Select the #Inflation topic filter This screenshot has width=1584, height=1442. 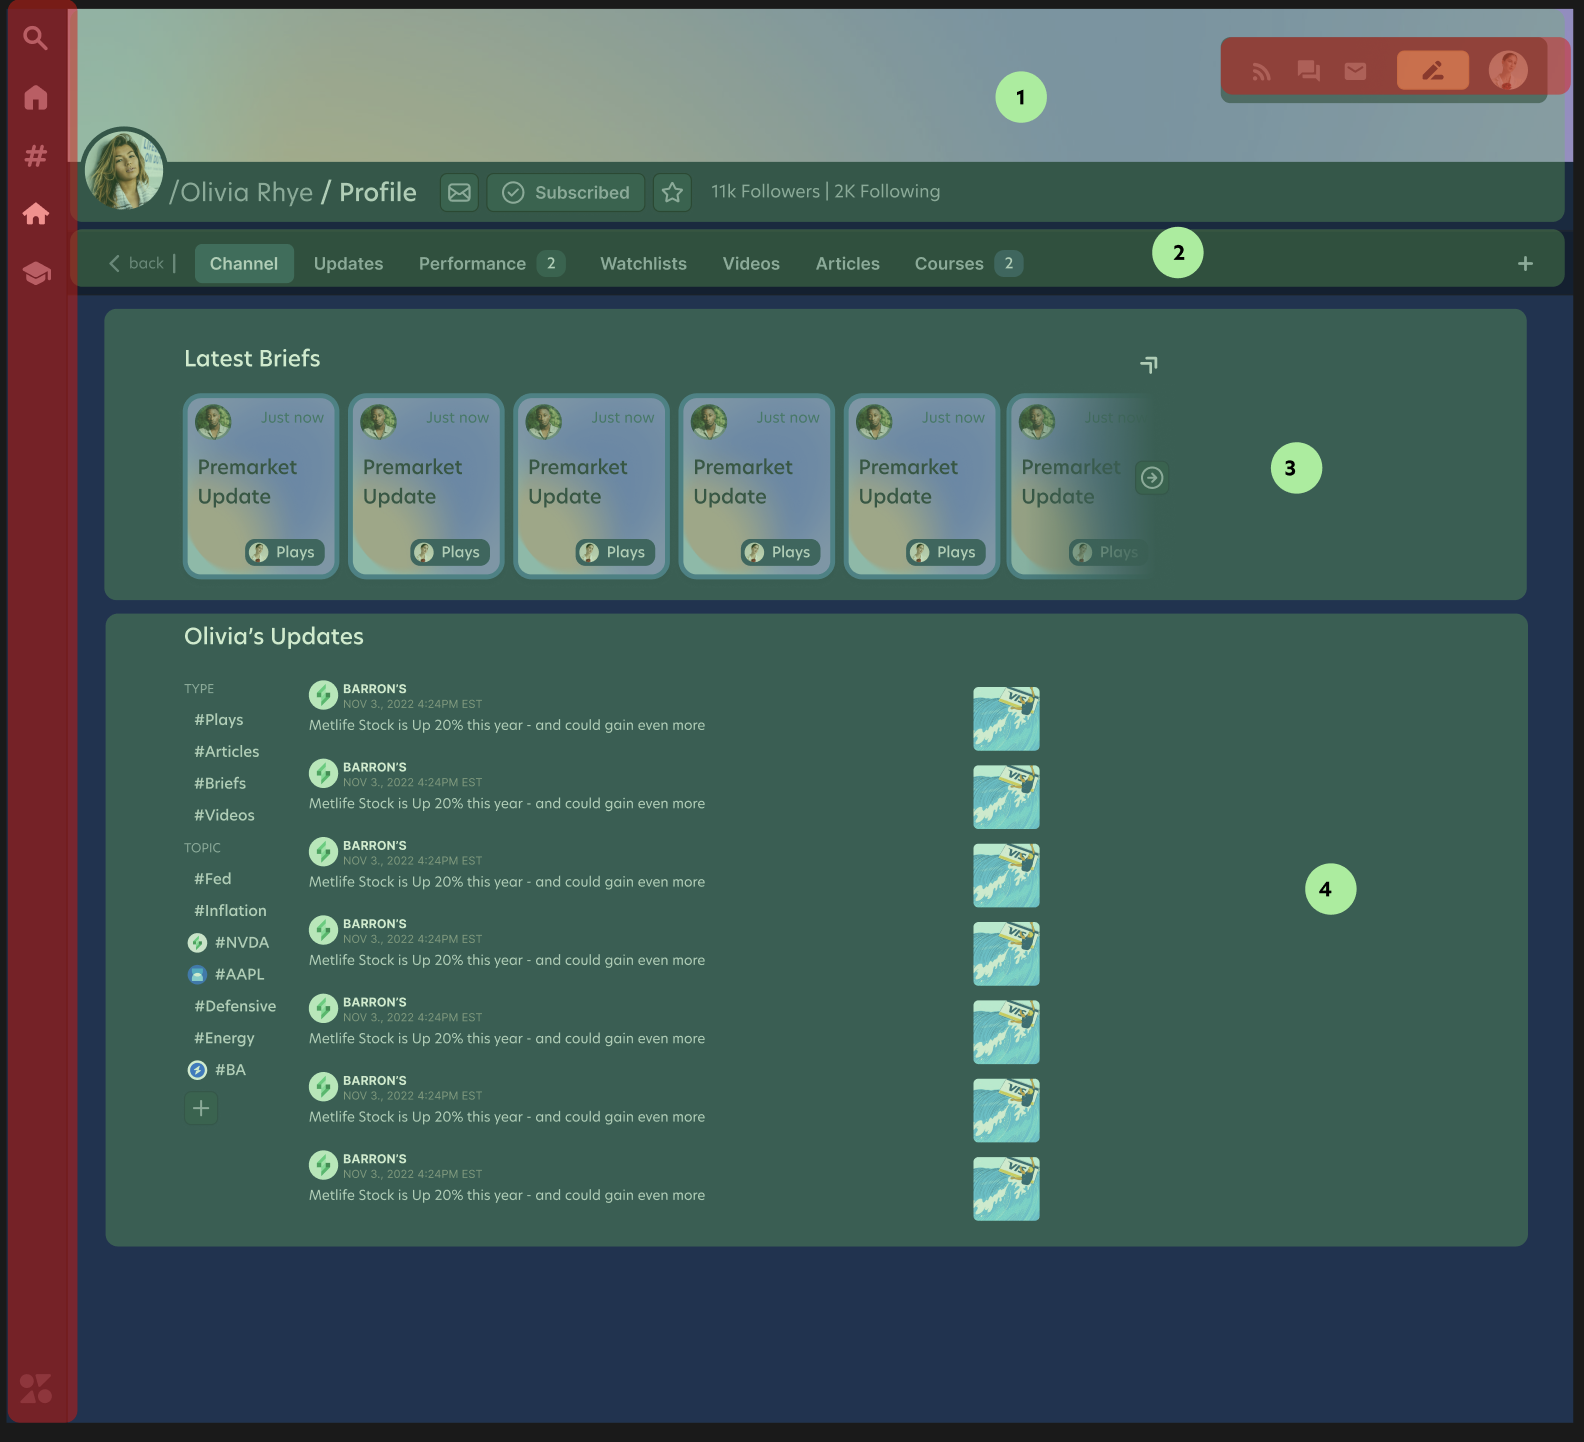click(x=230, y=911)
